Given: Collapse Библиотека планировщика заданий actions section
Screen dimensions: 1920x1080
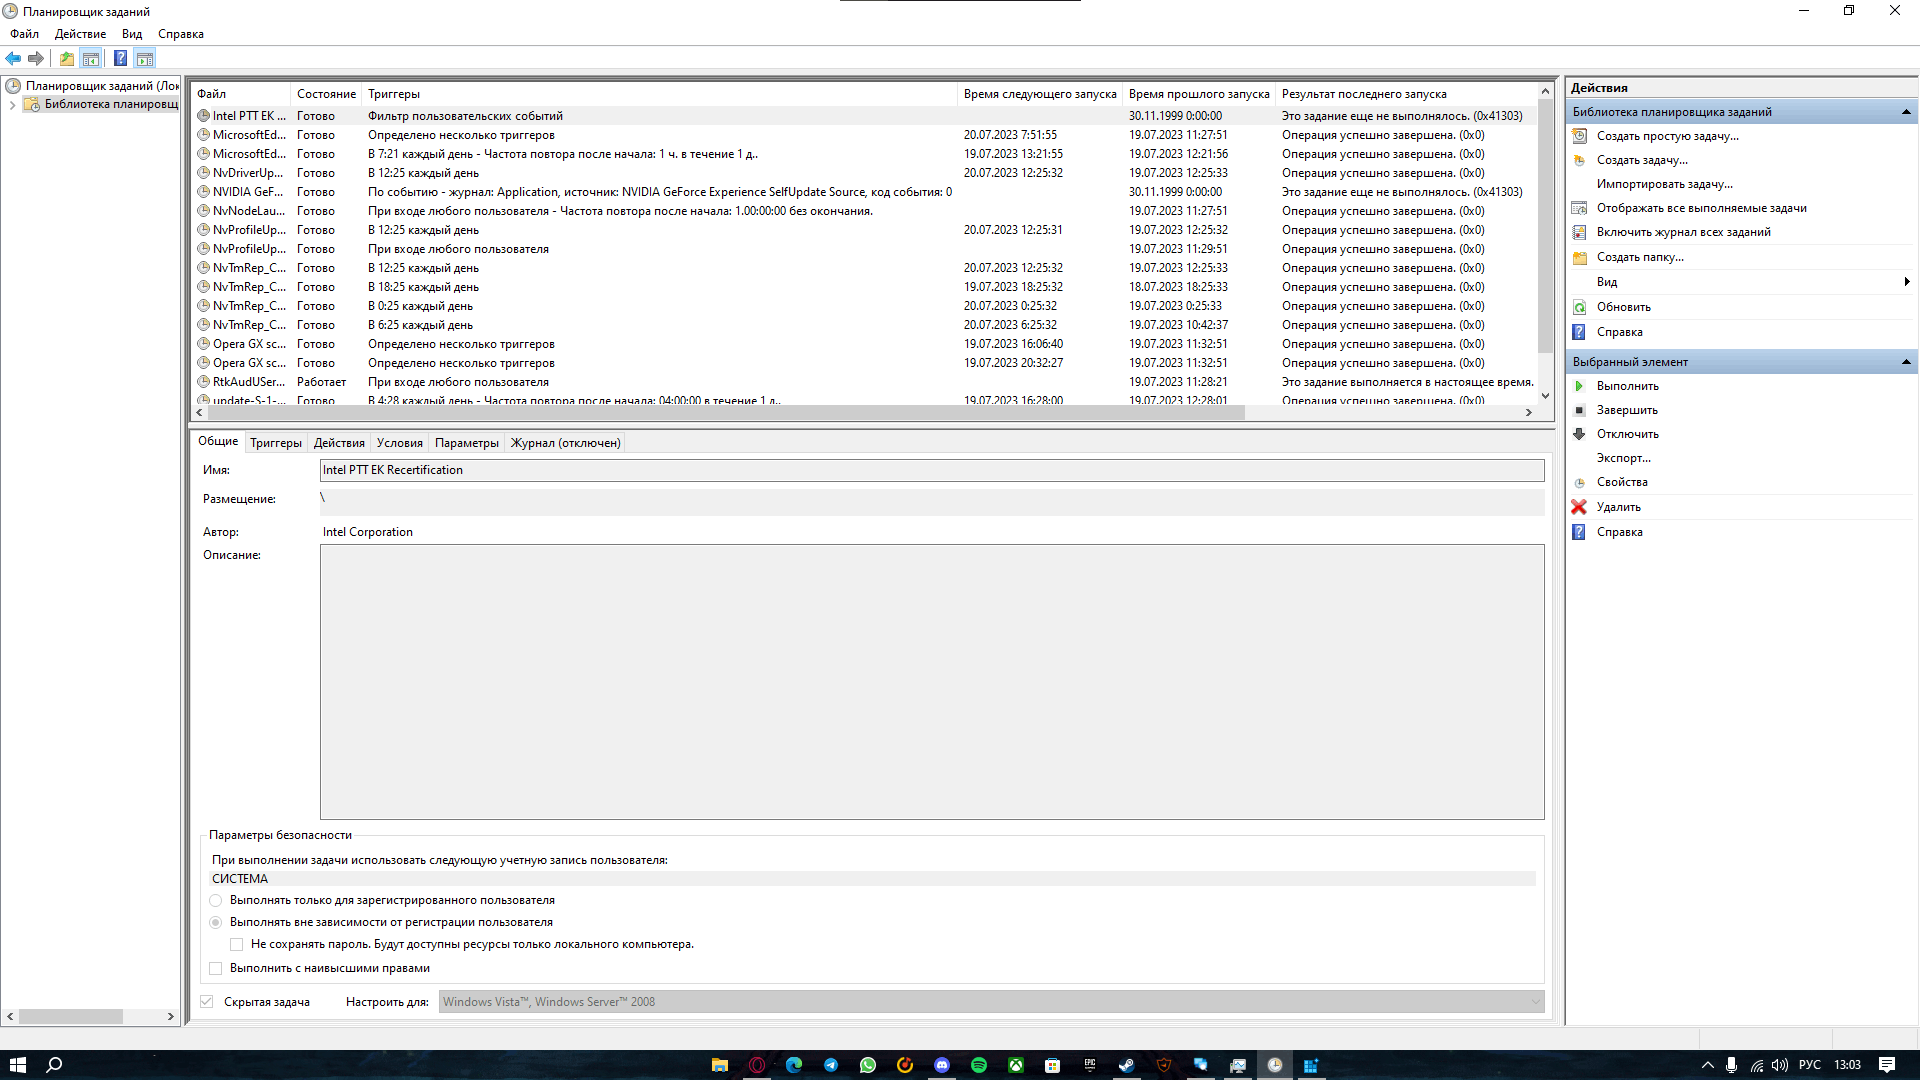Looking at the screenshot, I should [1905, 112].
